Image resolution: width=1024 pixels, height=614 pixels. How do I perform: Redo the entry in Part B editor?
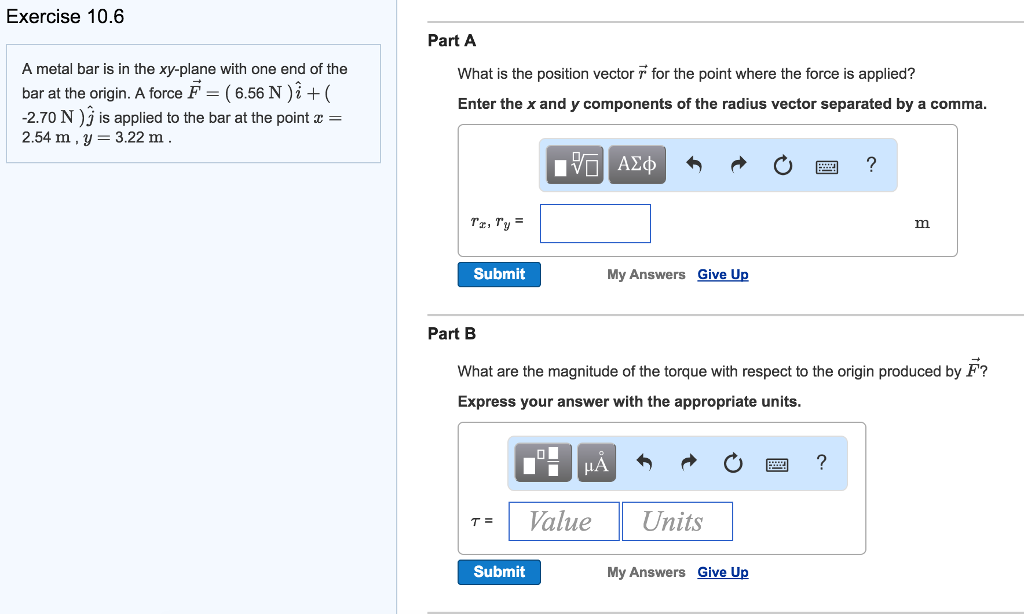pyautogui.click(x=688, y=462)
